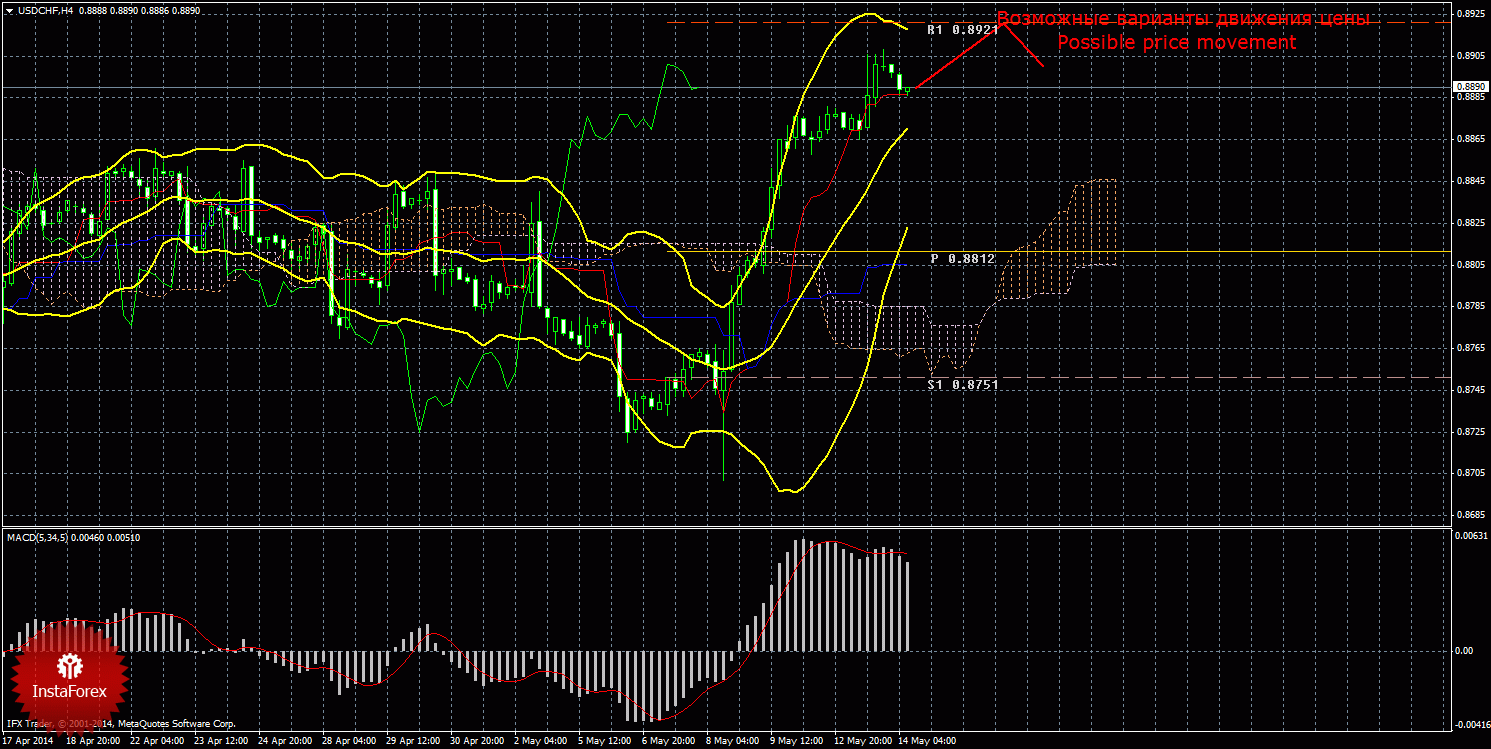Click the 0.8685 price axis label
Viewport: 1491px width, 749px height.
pos(1470,515)
